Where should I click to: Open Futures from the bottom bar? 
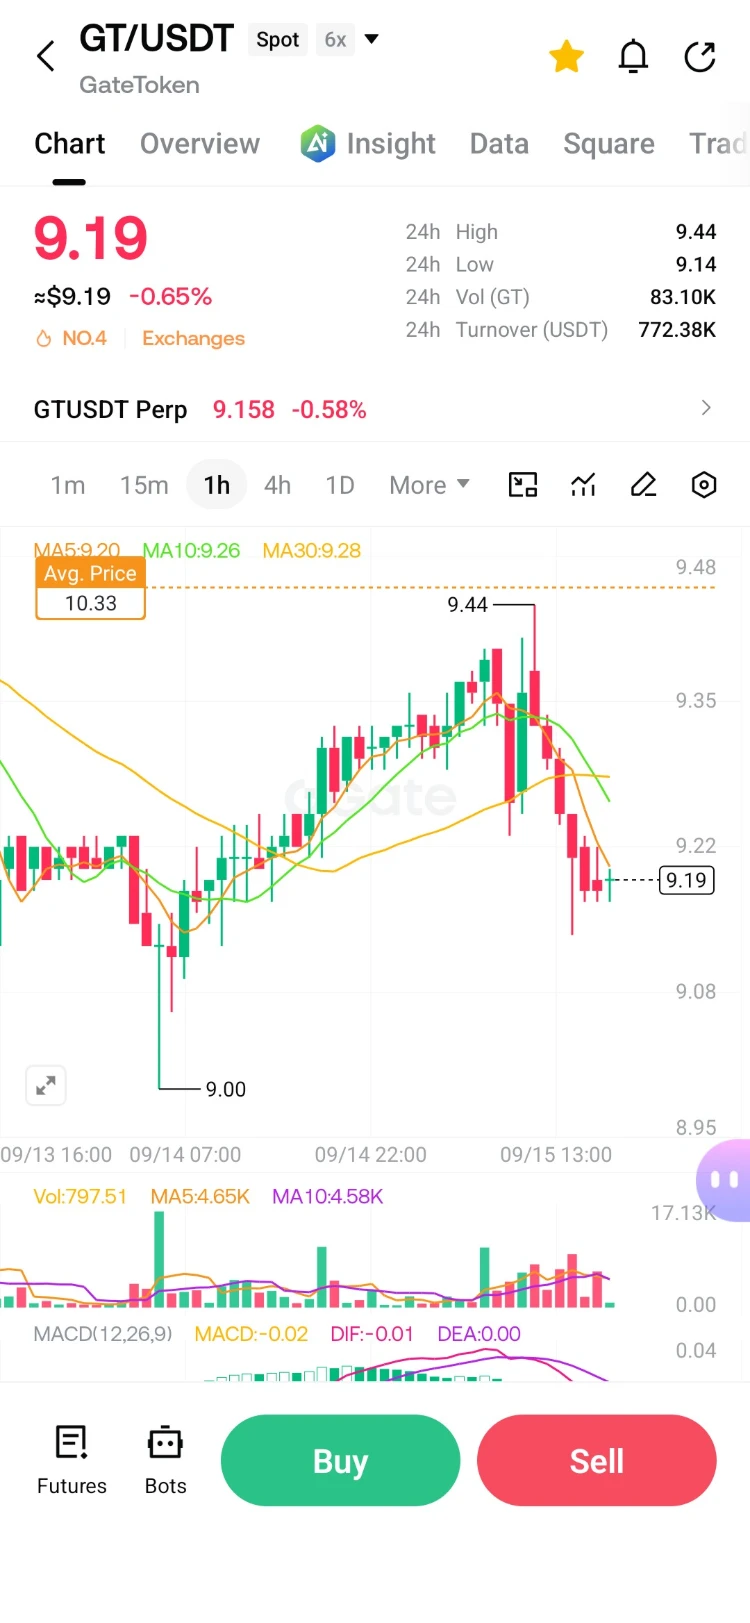tap(72, 1460)
